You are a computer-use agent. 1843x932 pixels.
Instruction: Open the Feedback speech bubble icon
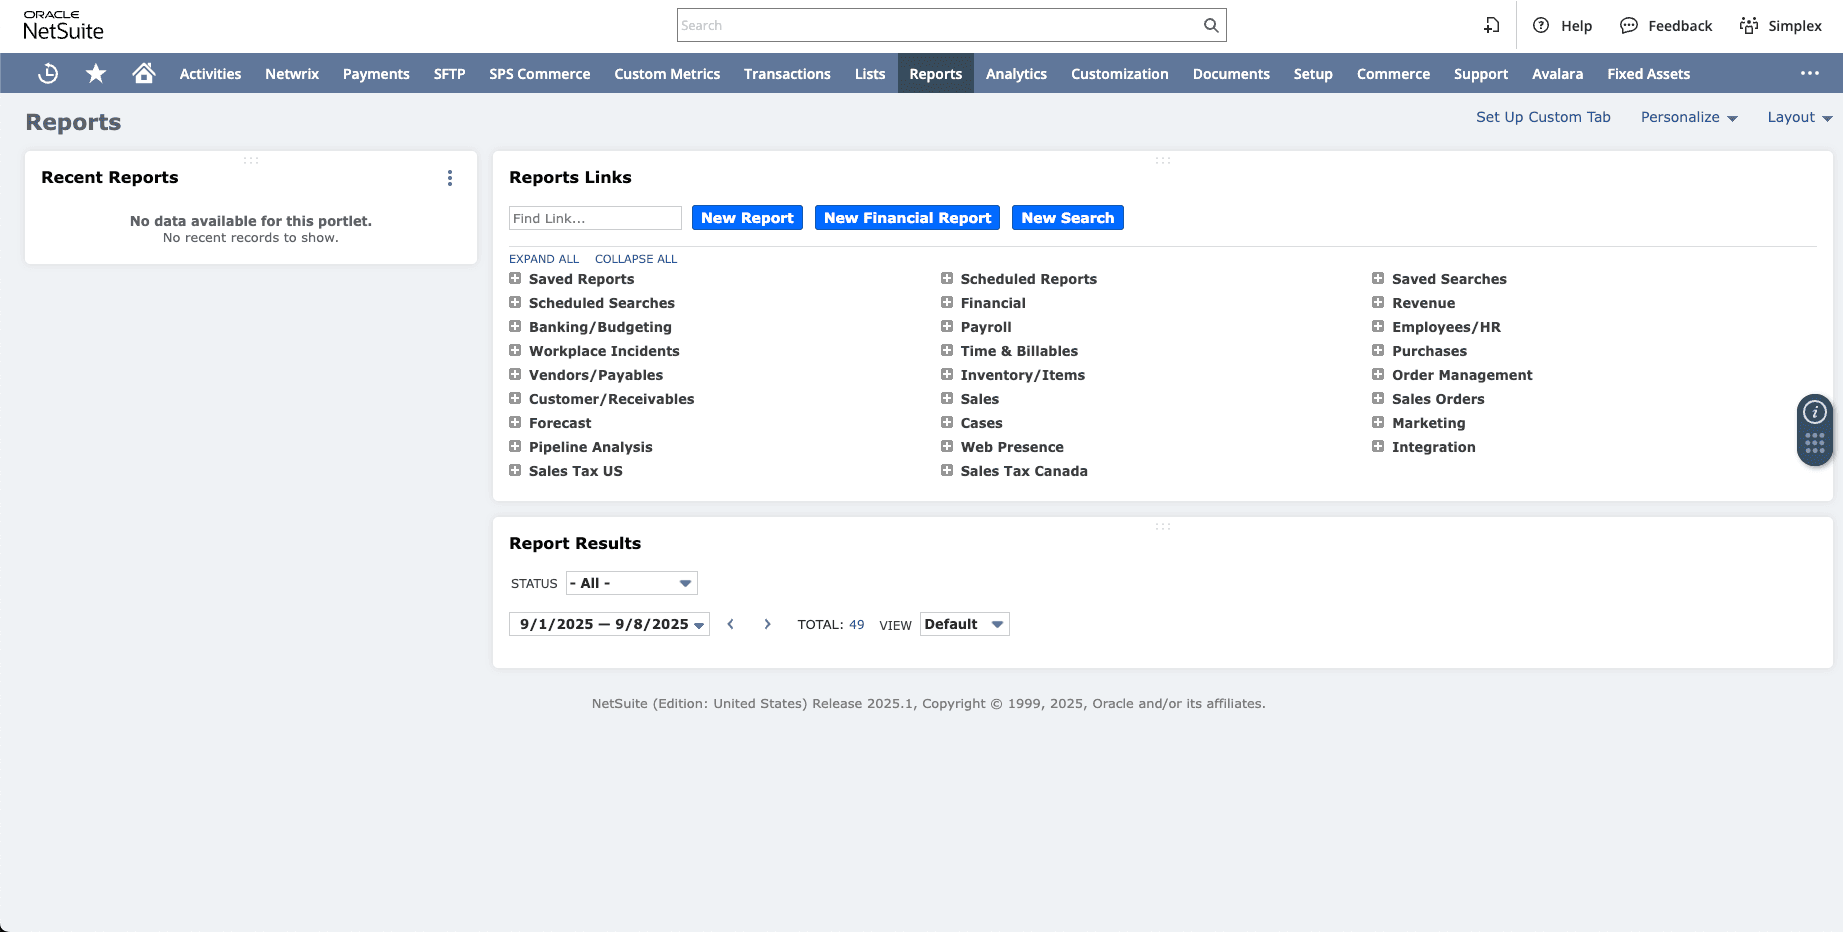pos(1629,26)
